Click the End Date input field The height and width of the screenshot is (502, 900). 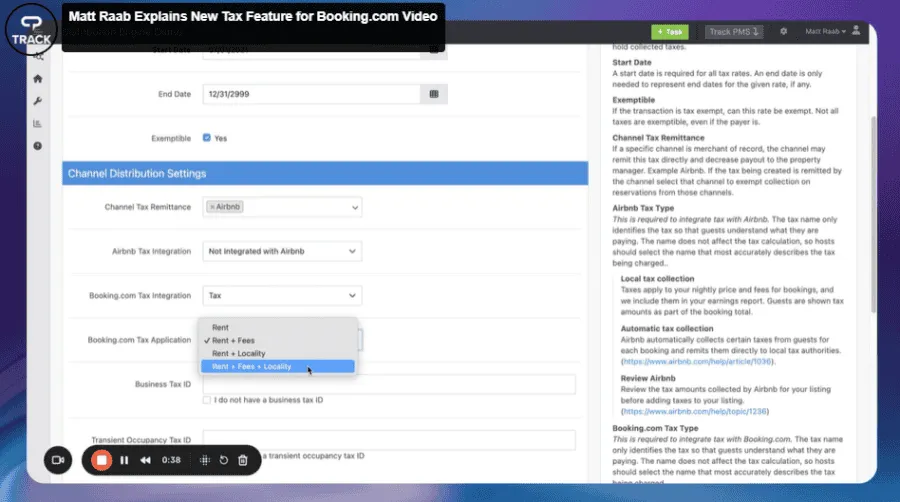[312, 94]
